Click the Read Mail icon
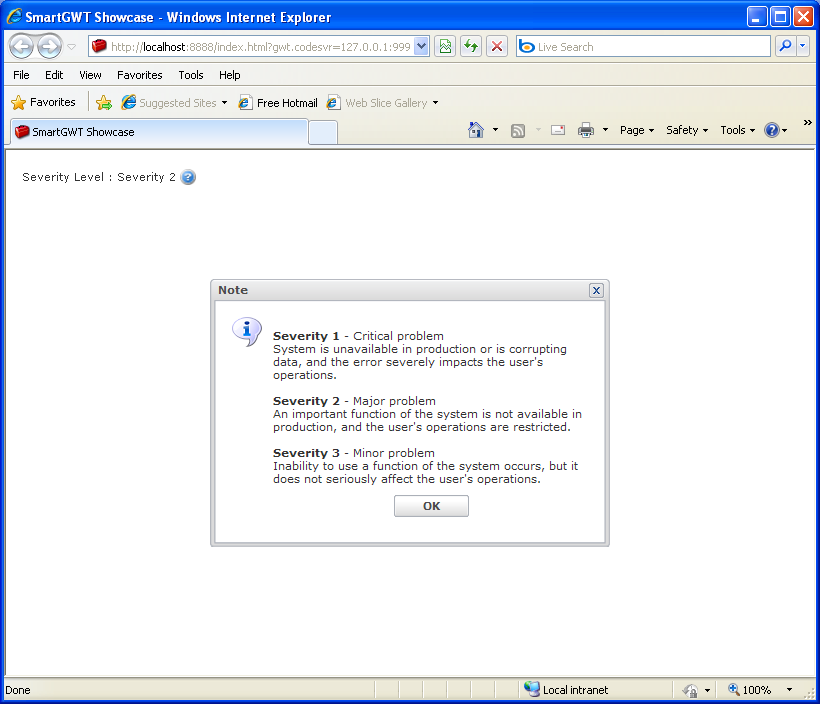This screenshot has width=820, height=704. [558, 130]
